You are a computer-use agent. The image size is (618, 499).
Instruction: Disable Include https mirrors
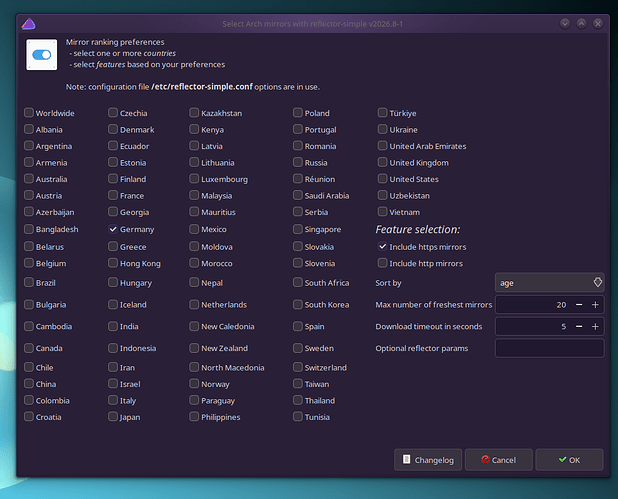(x=382, y=246)
